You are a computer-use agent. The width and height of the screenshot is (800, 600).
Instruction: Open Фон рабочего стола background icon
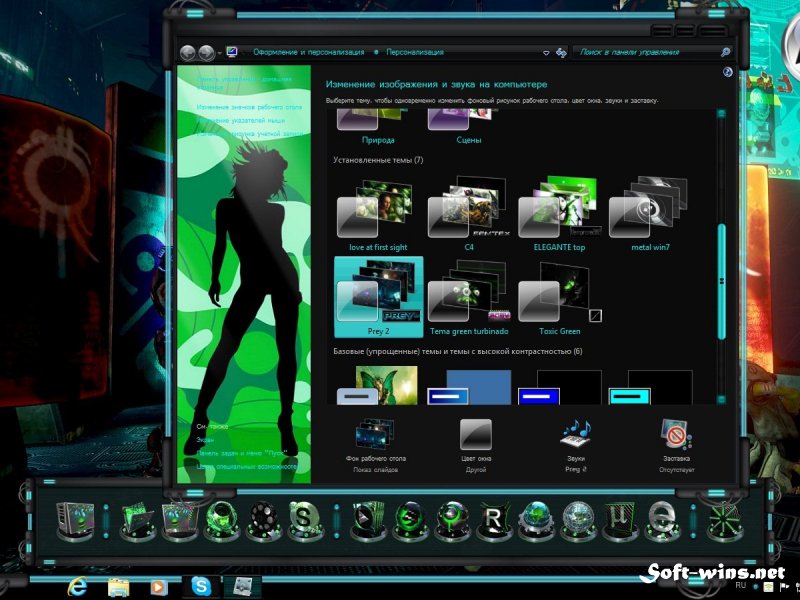tap(375, 434)
